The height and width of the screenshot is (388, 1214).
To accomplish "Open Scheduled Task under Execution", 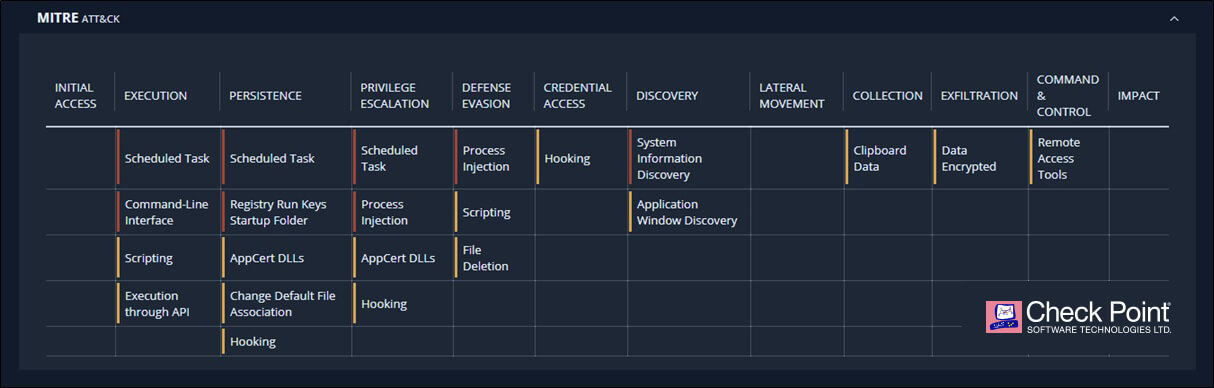I will pos(168,158).
